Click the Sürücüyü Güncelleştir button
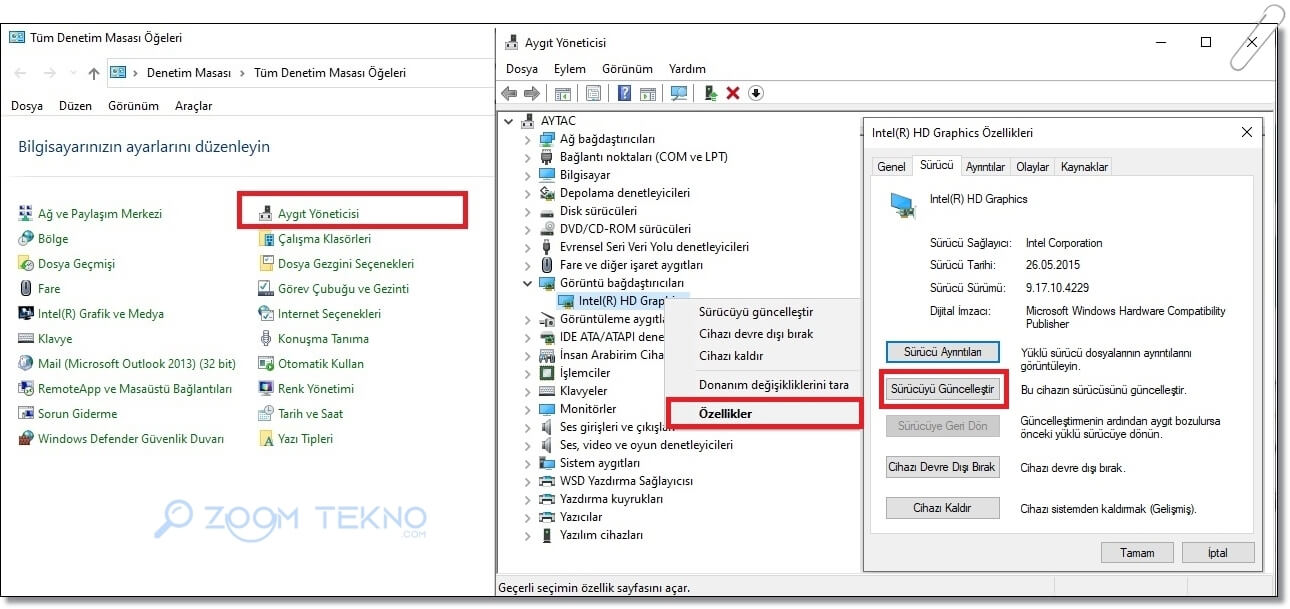Screen dimensions: 1290x609 943,389
